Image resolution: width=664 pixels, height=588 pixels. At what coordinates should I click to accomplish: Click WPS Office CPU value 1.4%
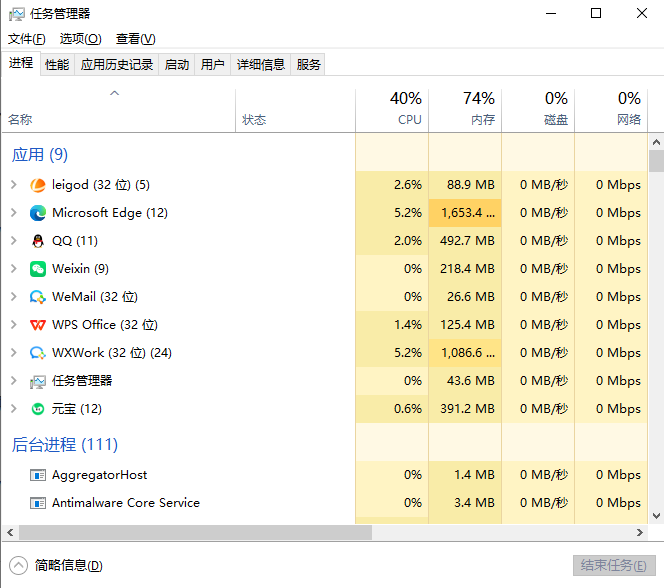pos(408,325)
